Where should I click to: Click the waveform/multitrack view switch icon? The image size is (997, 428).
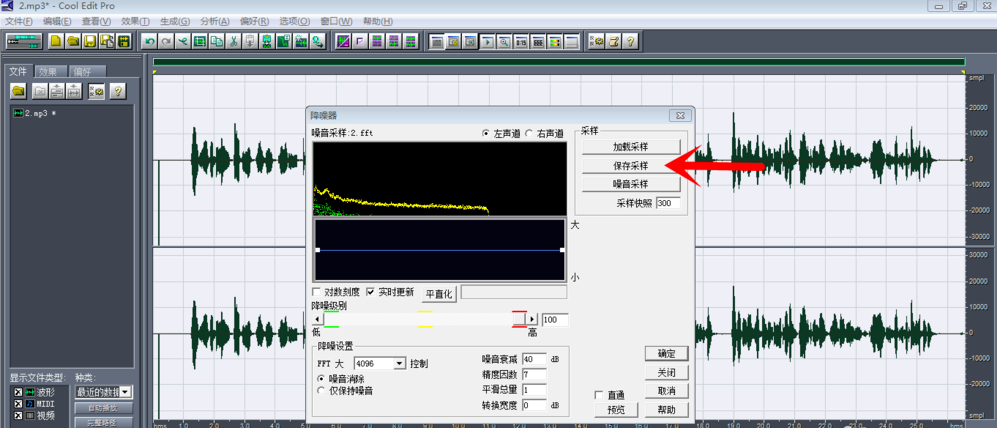(24, 42)
